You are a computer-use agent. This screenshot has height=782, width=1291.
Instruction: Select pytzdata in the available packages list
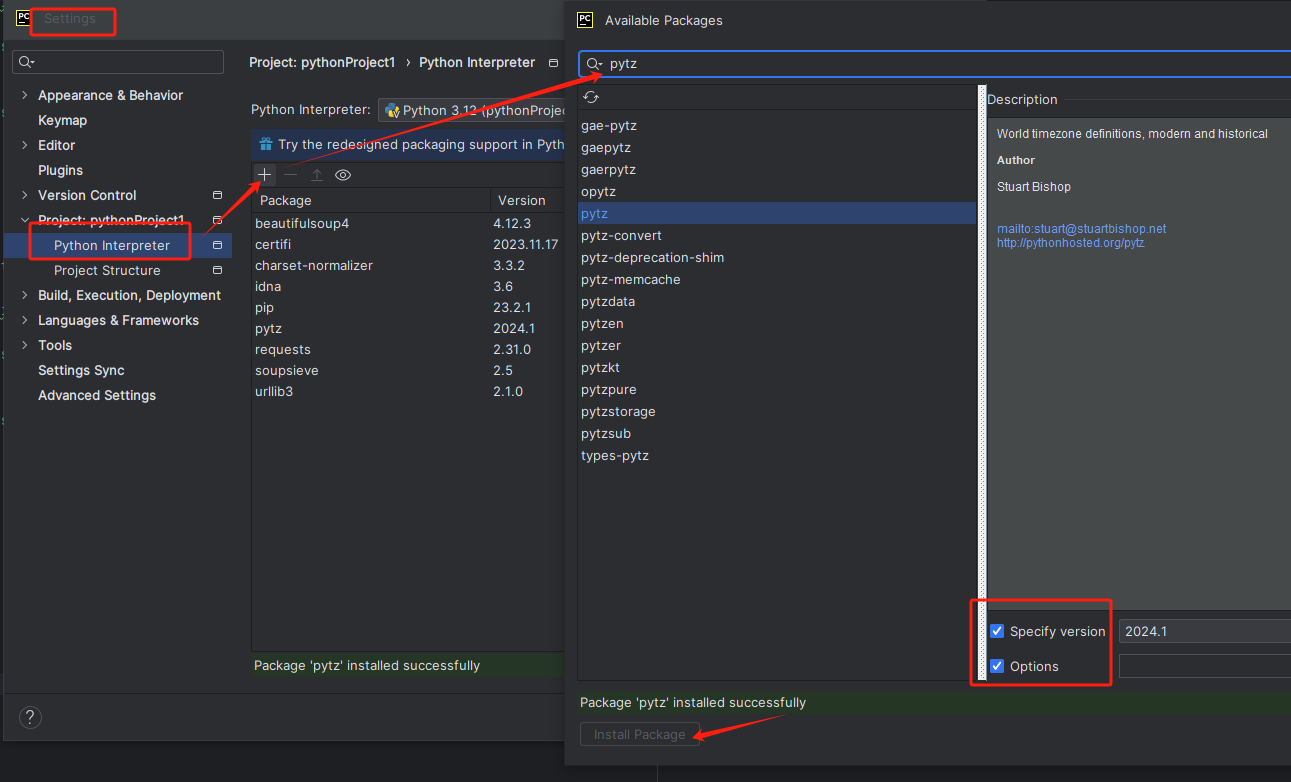click(x=777, y=301)
